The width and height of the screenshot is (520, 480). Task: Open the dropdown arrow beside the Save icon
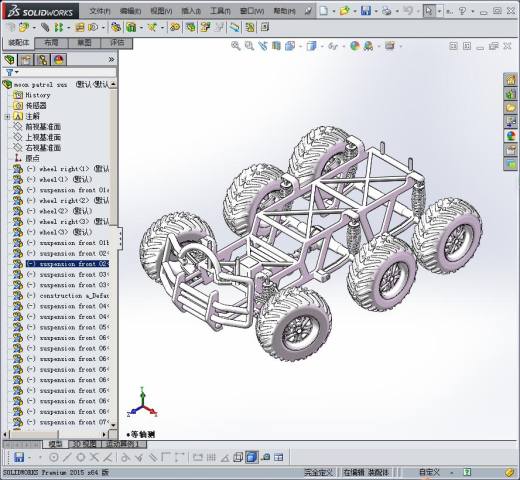[376, 11]
